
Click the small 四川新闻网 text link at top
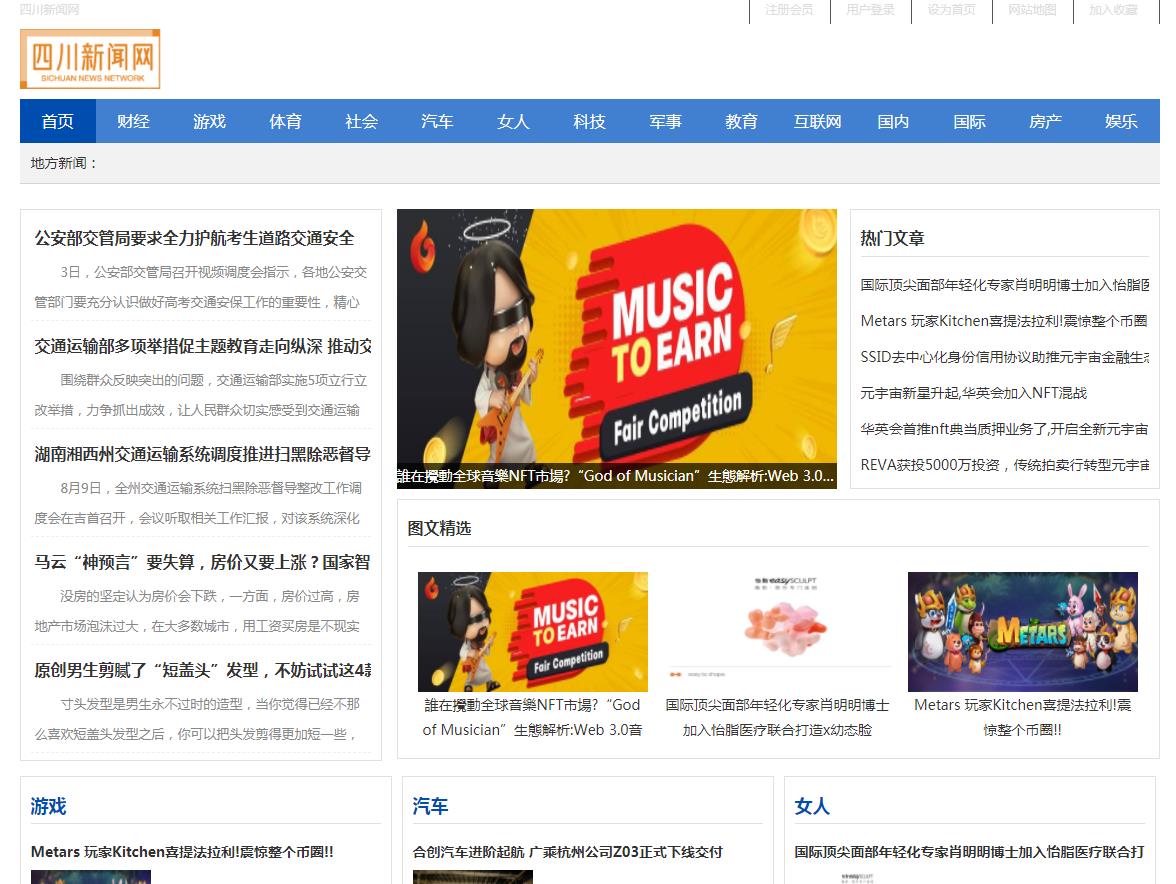coord(50,10)
